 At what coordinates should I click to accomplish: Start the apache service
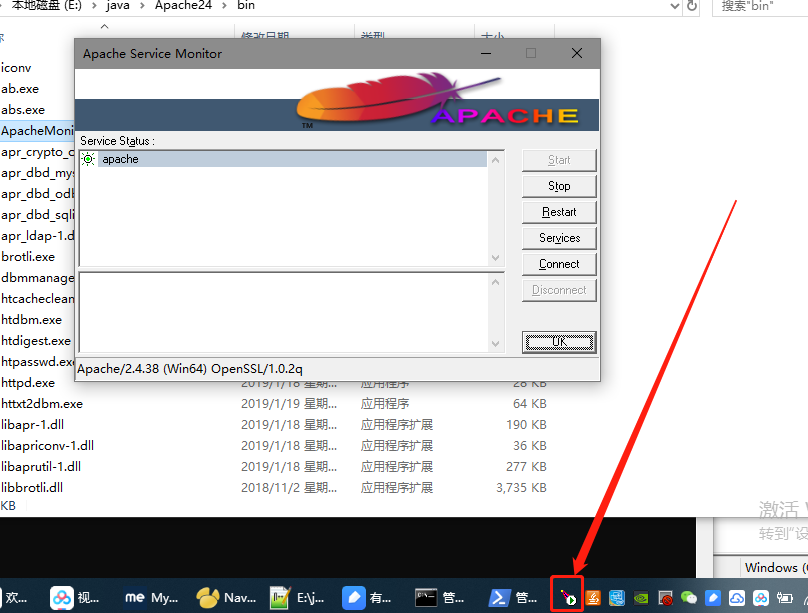558,159
